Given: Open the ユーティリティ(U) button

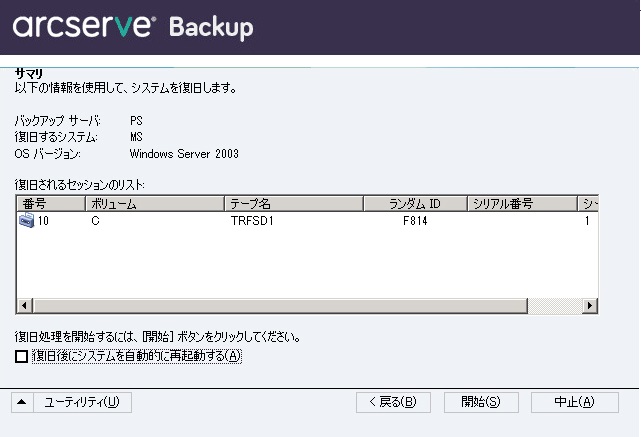Looking at the screenshot, I should [82, 402].
